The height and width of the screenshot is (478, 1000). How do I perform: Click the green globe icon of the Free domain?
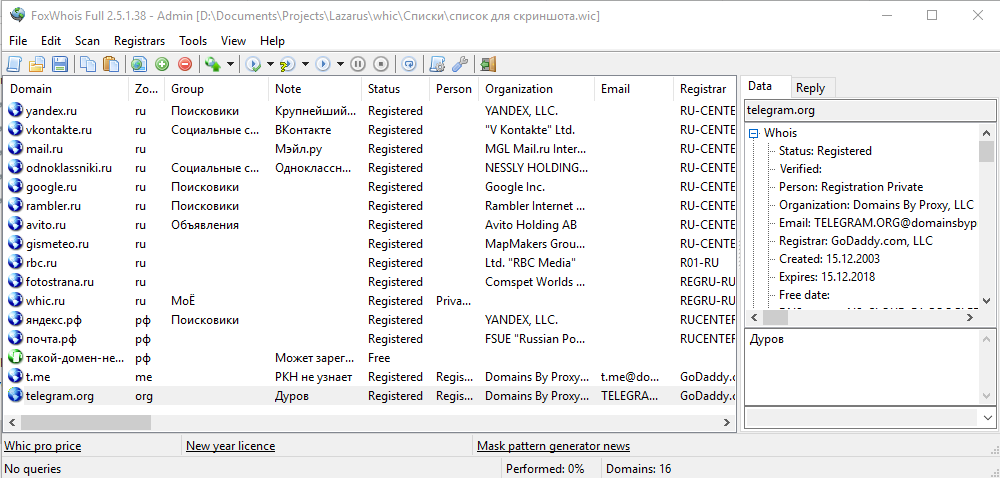pyautogui.click(x=15, y=358)
